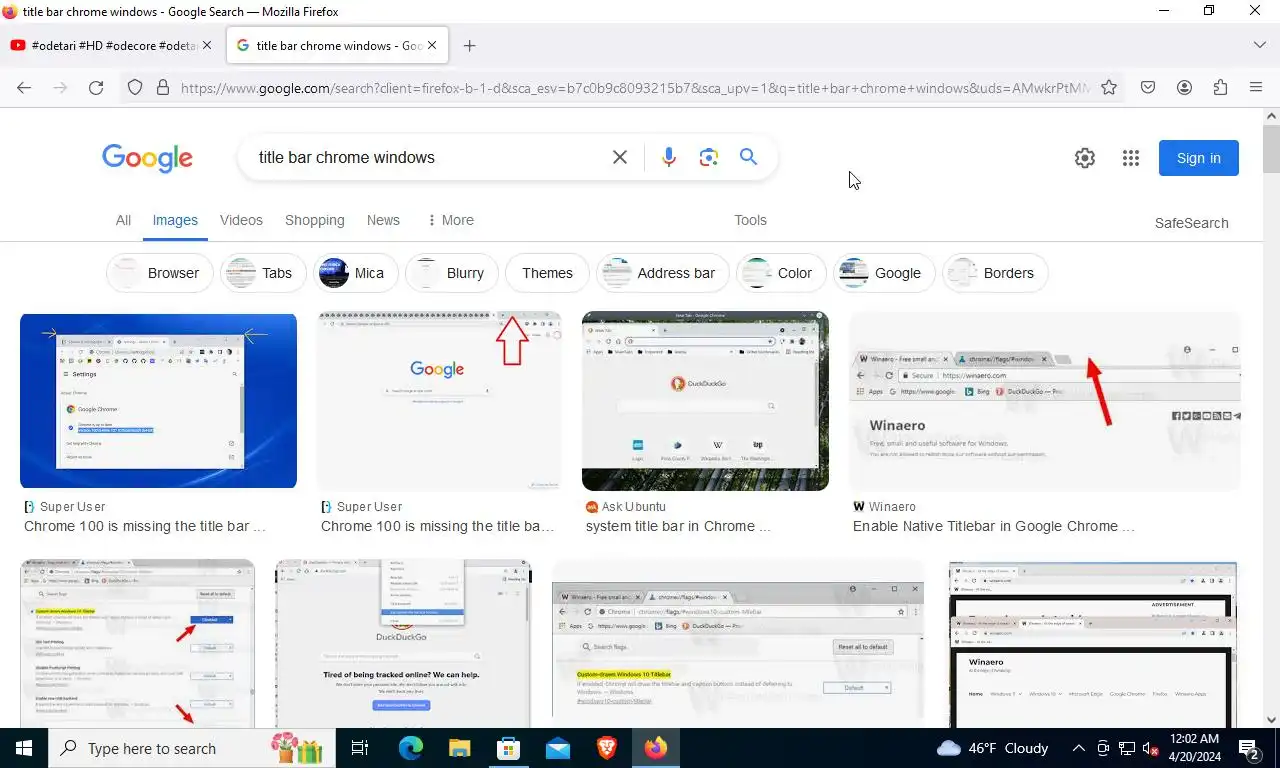Open Google apps grid icon
This screenshot has height=768, width=1280.
(x=1131, y=158)
